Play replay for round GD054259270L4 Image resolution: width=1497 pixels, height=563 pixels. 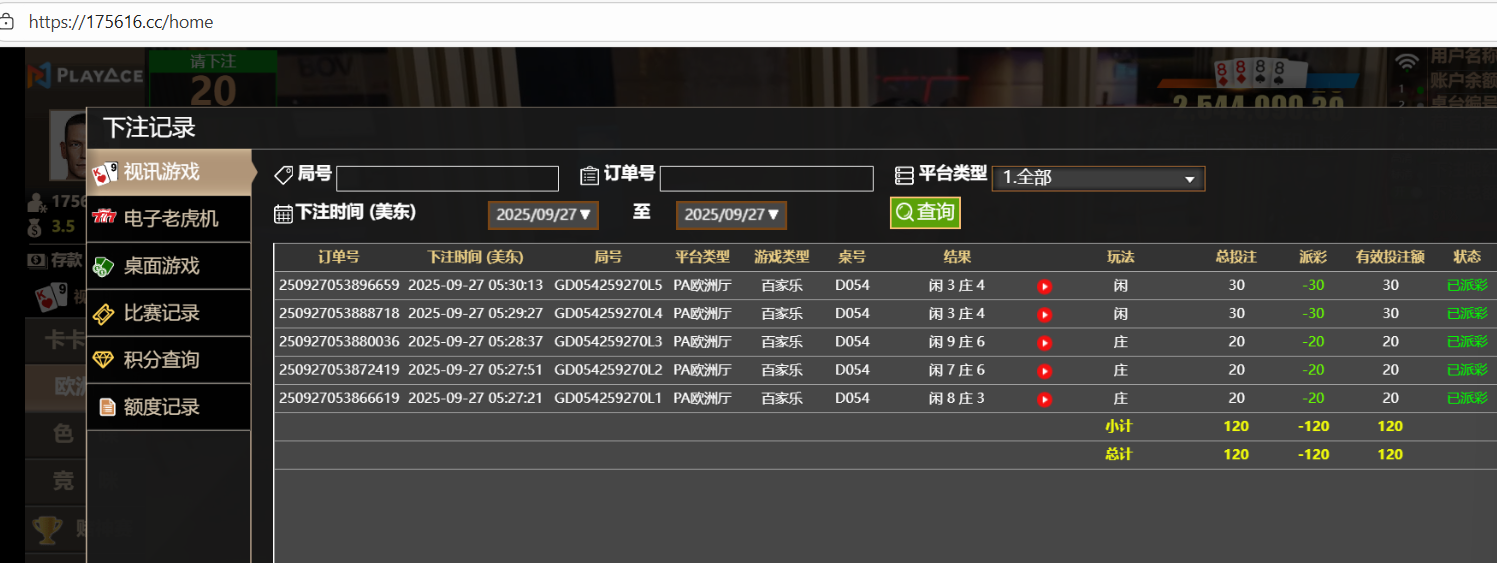1044,314
